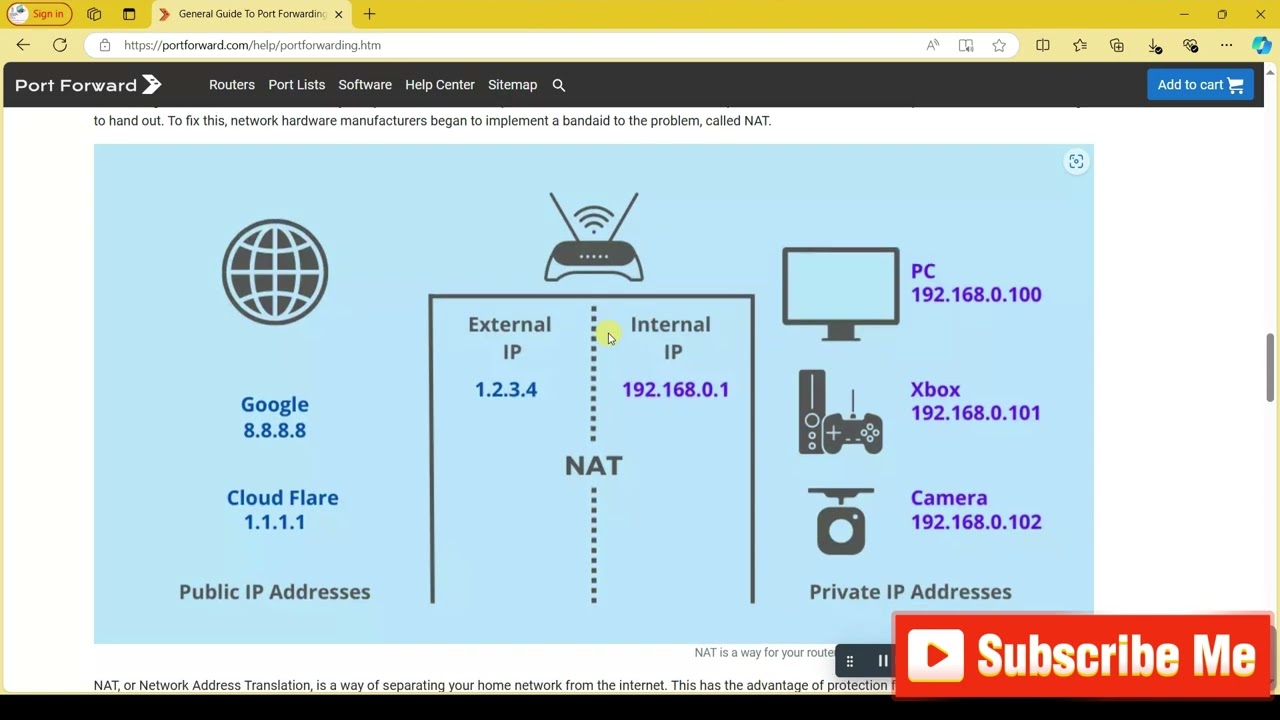
Task: Minimize the browser window
Action: (1184, 14)
